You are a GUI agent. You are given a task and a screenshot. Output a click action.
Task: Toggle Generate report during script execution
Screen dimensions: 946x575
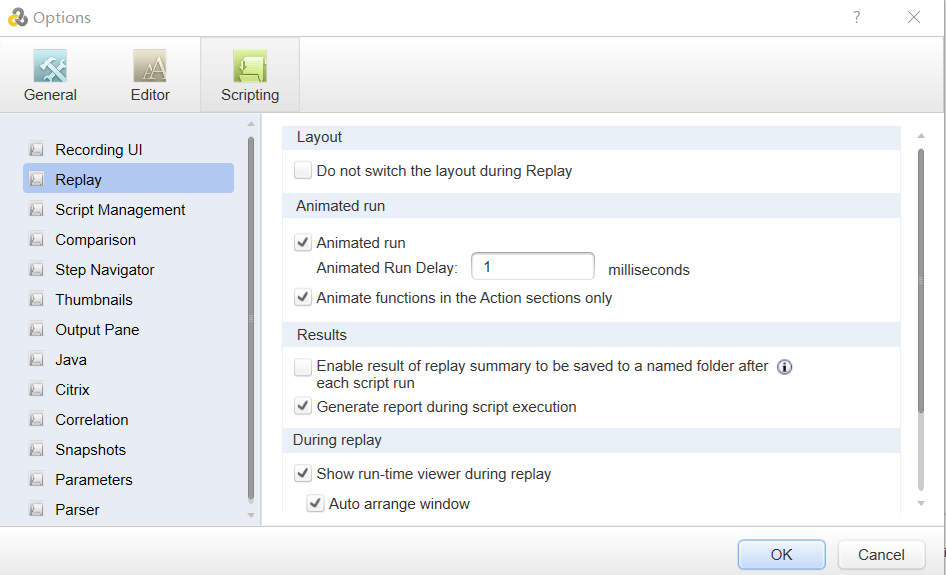click(303, 406)
